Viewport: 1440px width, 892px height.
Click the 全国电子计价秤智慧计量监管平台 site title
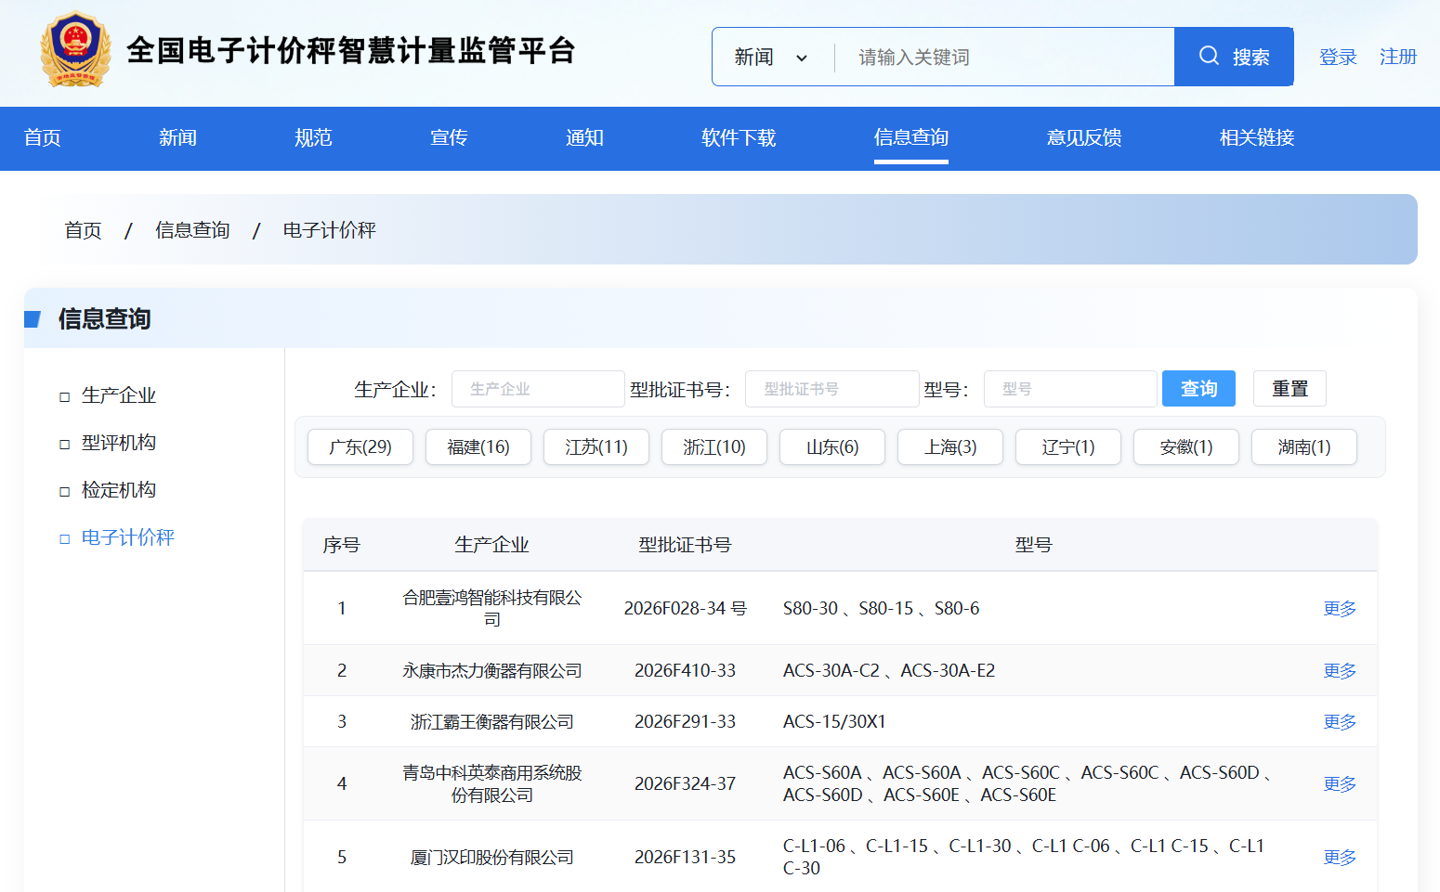[351, 50]
